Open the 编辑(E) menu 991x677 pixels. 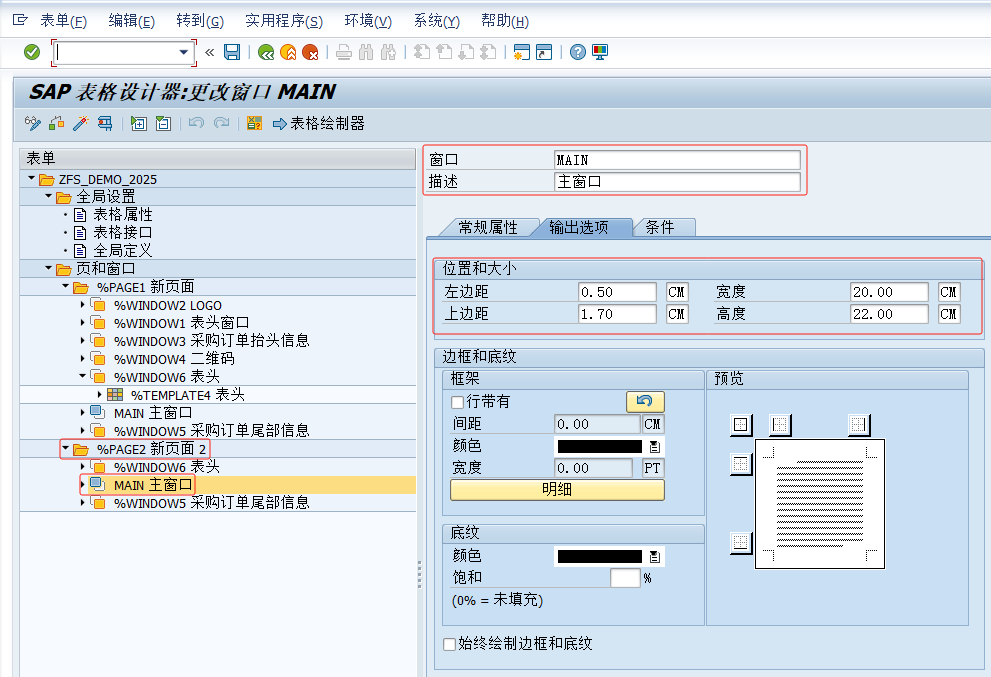point(131,21)
